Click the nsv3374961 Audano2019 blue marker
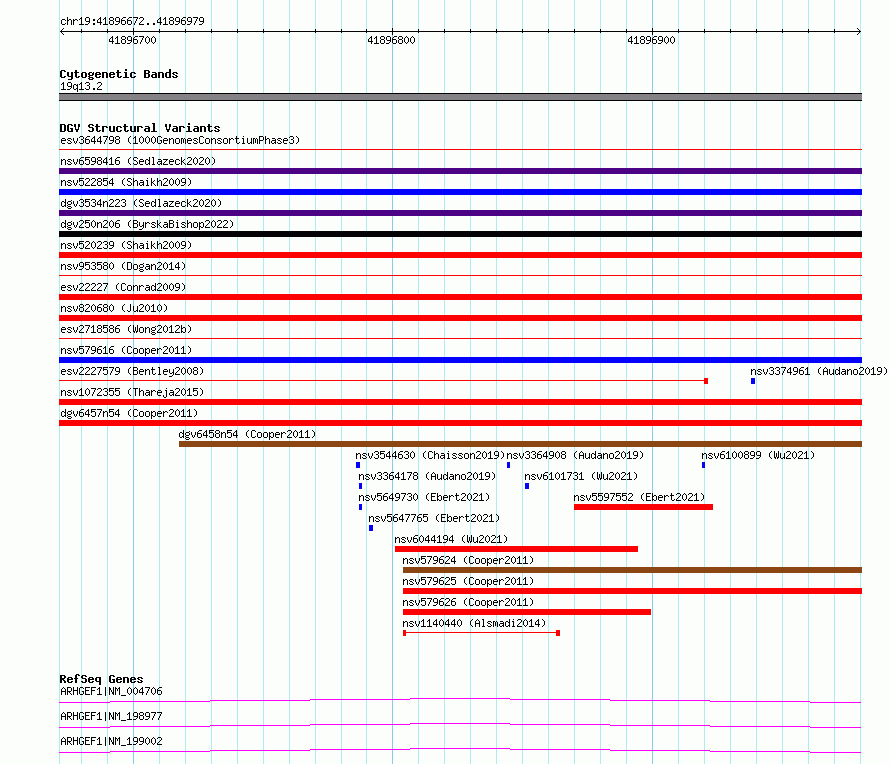Viewport: 890px width, 764px height. point(753,381)
